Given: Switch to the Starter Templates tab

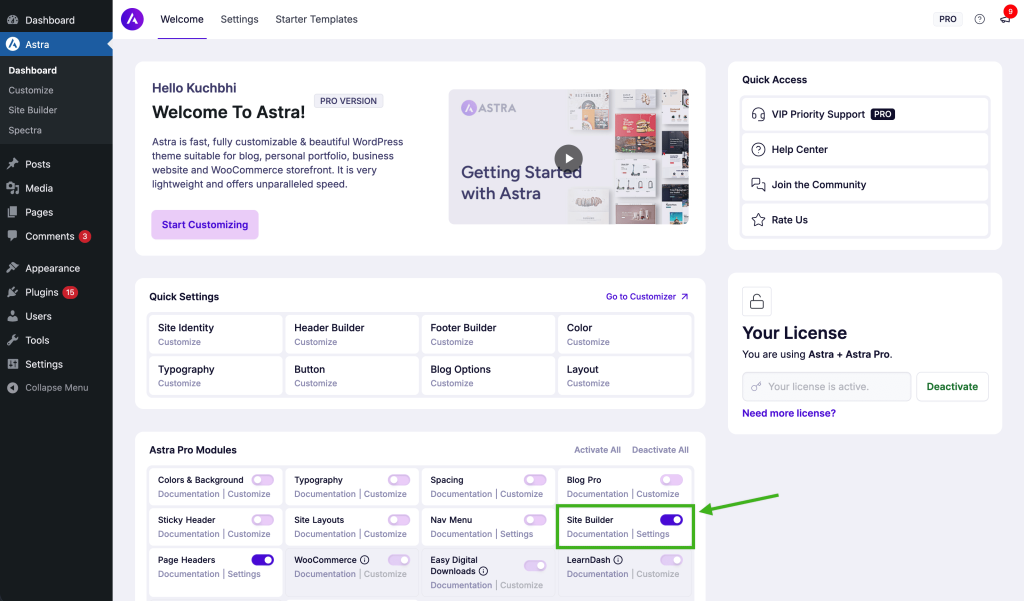Looking at the screenshot, I should pos(316,19).
